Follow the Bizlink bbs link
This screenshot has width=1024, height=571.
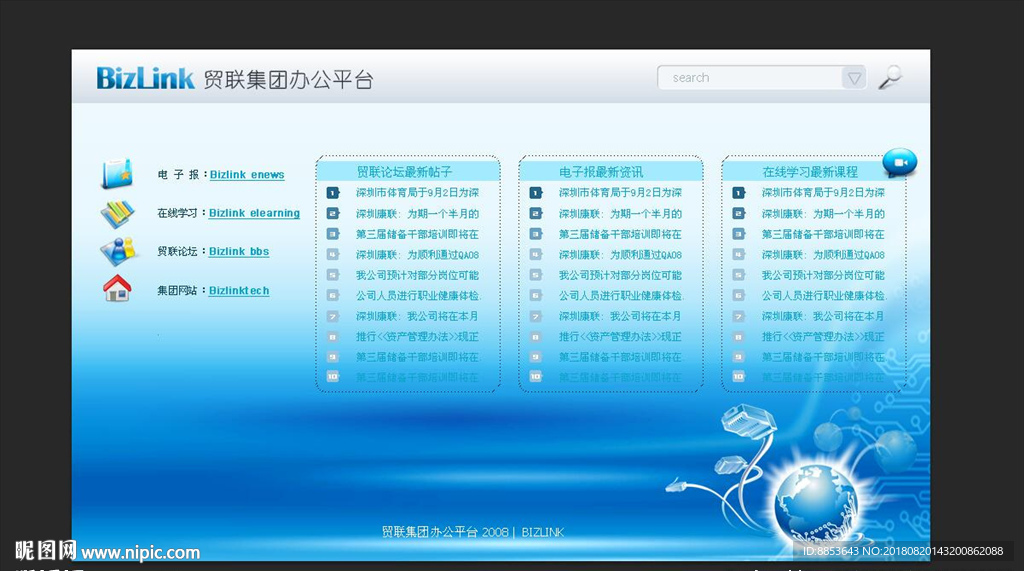[x=239, y=252]
